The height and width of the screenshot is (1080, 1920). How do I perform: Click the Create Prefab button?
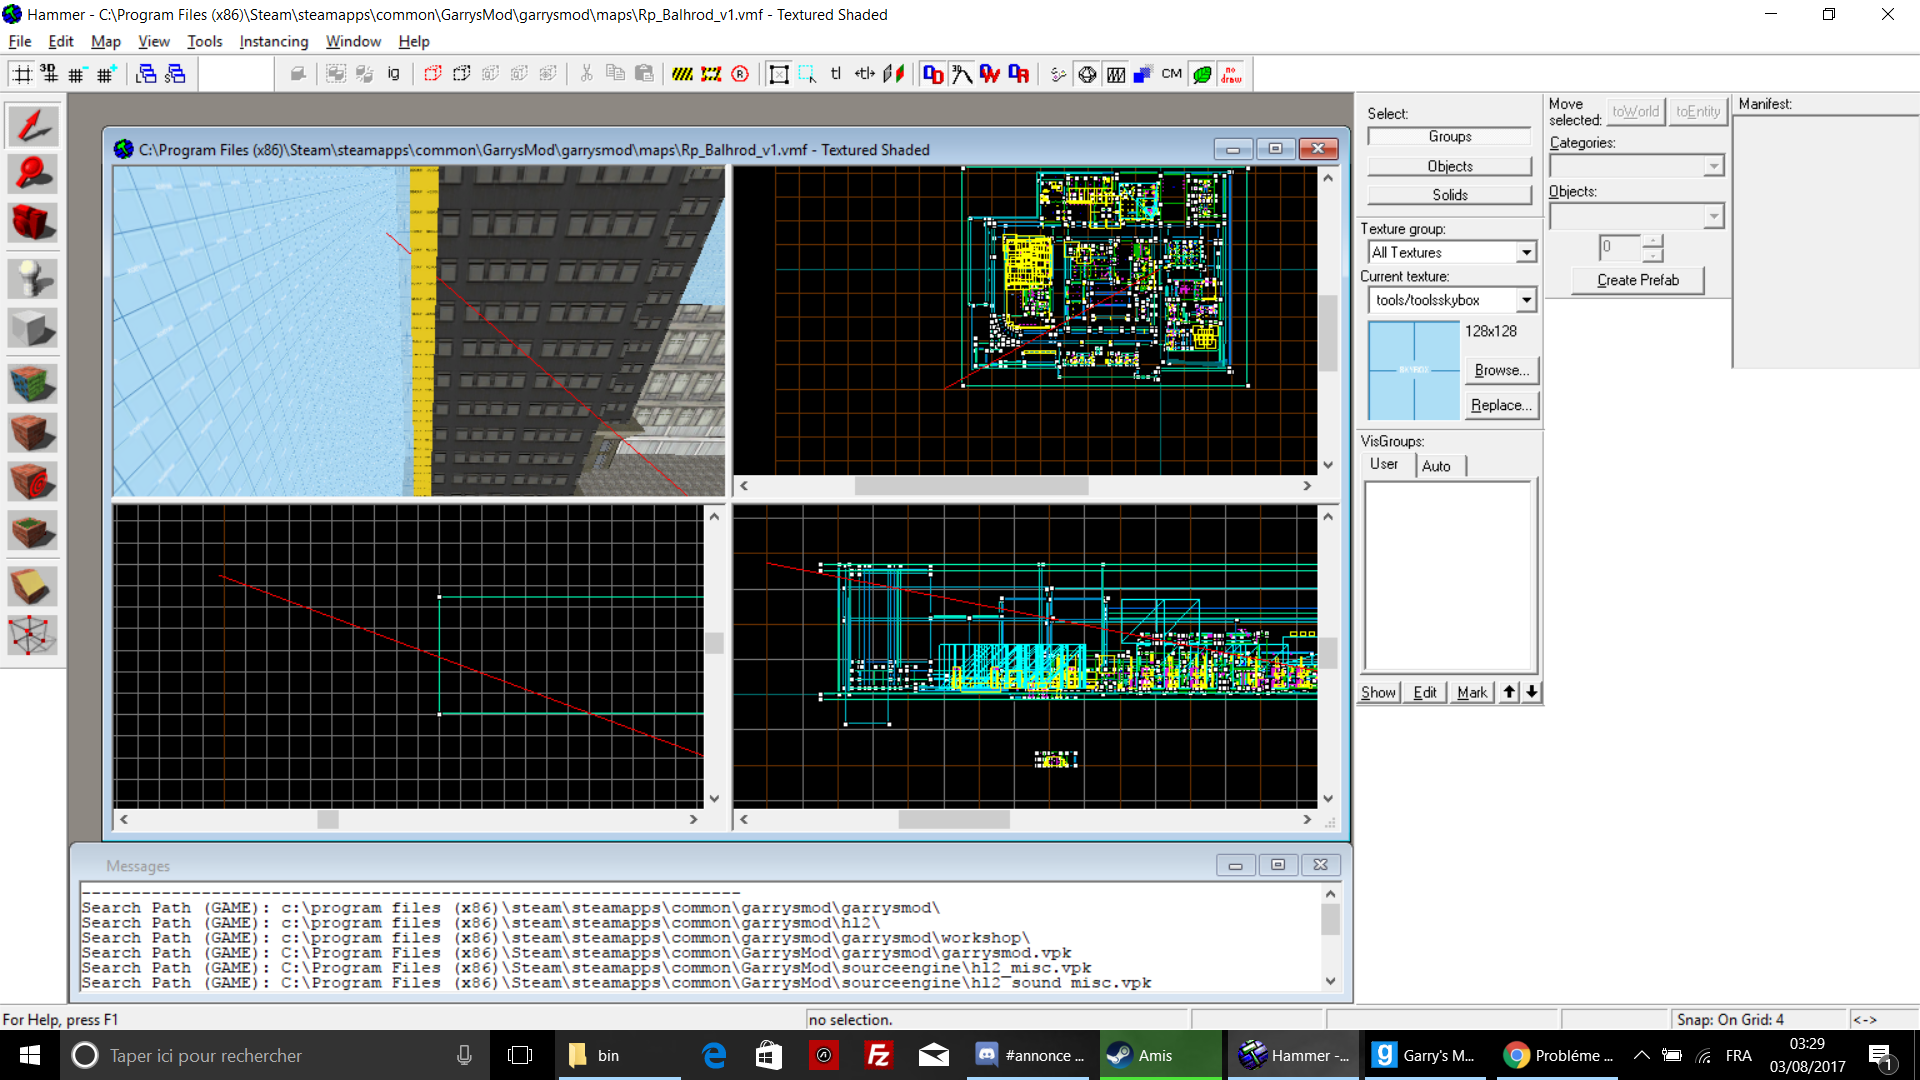(x=1638, y=280)
